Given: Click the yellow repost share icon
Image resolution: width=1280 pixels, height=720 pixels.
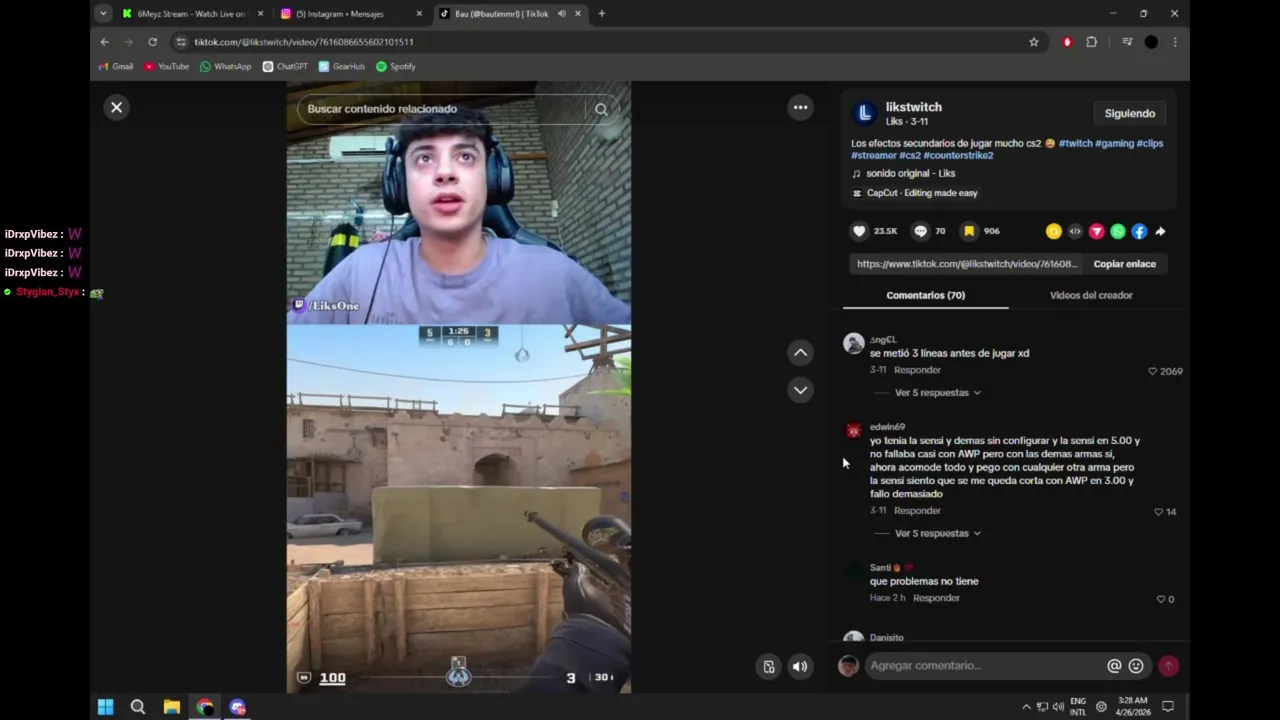Looking at the screenshot, I should [1054, 231].
